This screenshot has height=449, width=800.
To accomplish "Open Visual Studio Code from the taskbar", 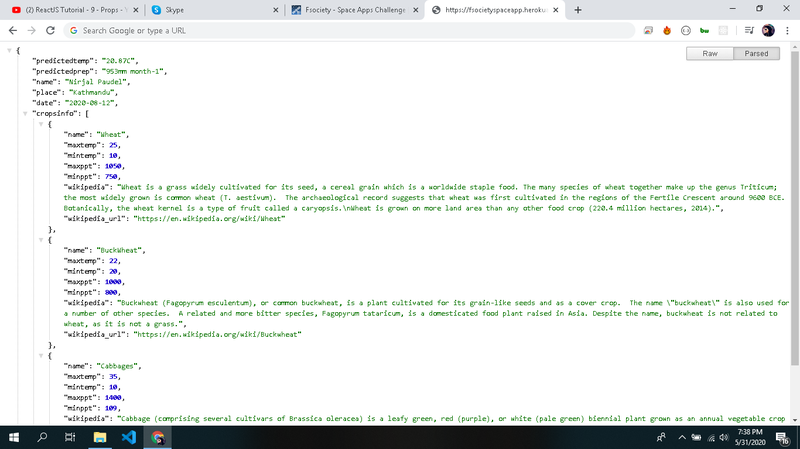I will click(129, 437).
